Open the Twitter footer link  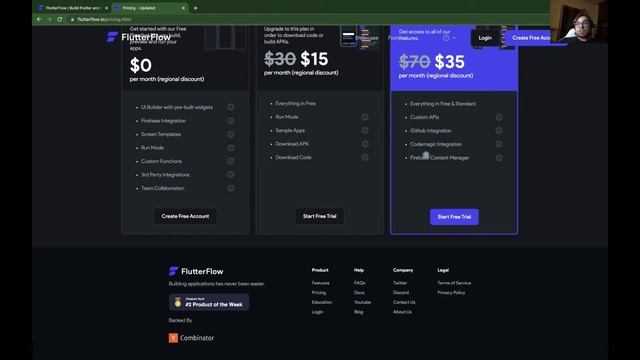point(400,283)
